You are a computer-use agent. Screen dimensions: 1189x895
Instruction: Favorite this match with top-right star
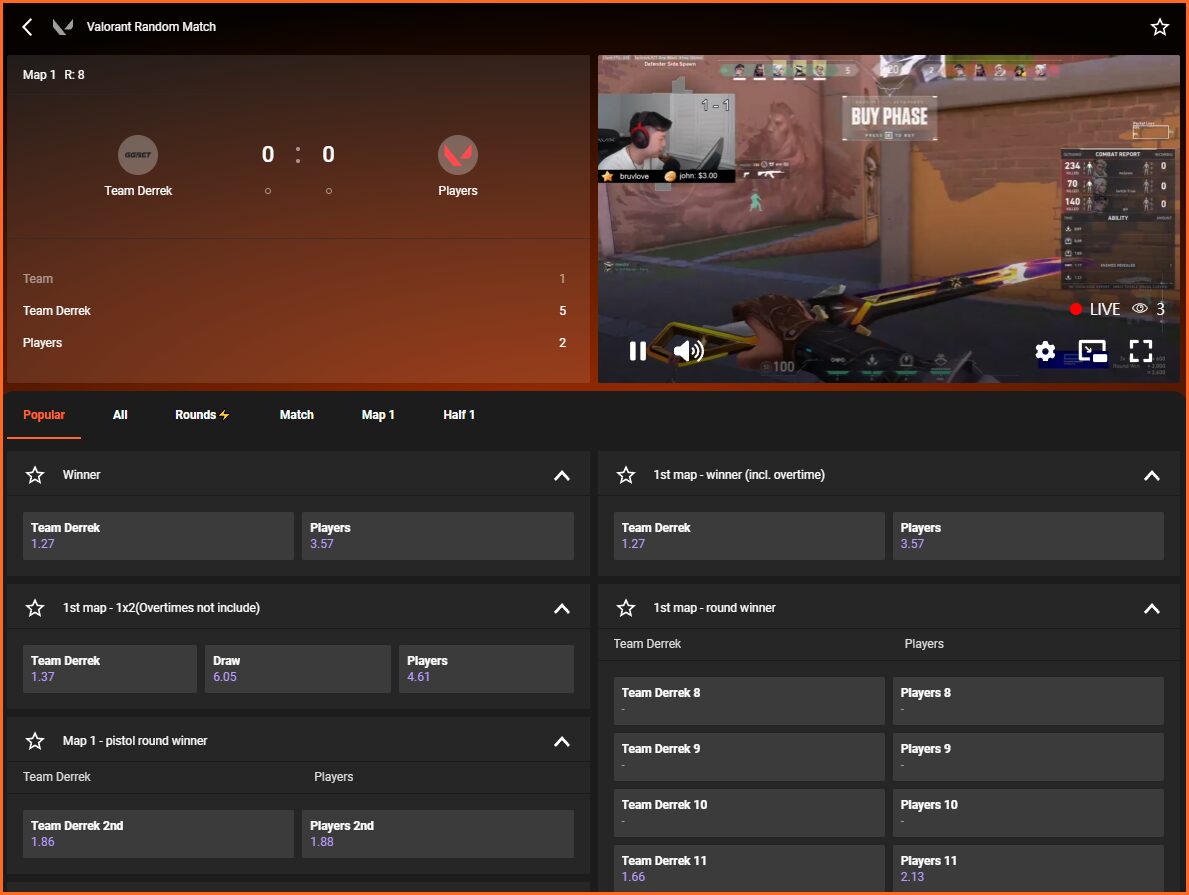click(1159, 27)
